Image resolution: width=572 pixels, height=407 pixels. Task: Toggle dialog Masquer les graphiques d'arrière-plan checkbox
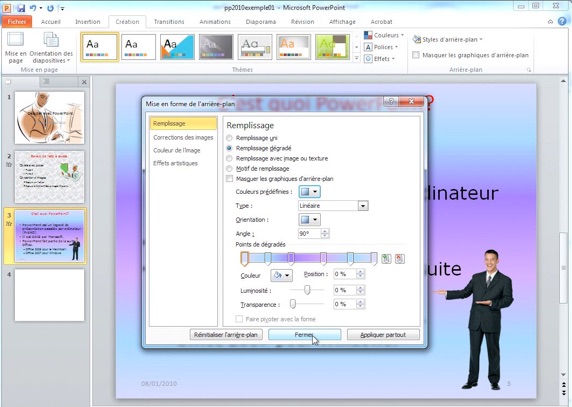click(x=229, y=179)
